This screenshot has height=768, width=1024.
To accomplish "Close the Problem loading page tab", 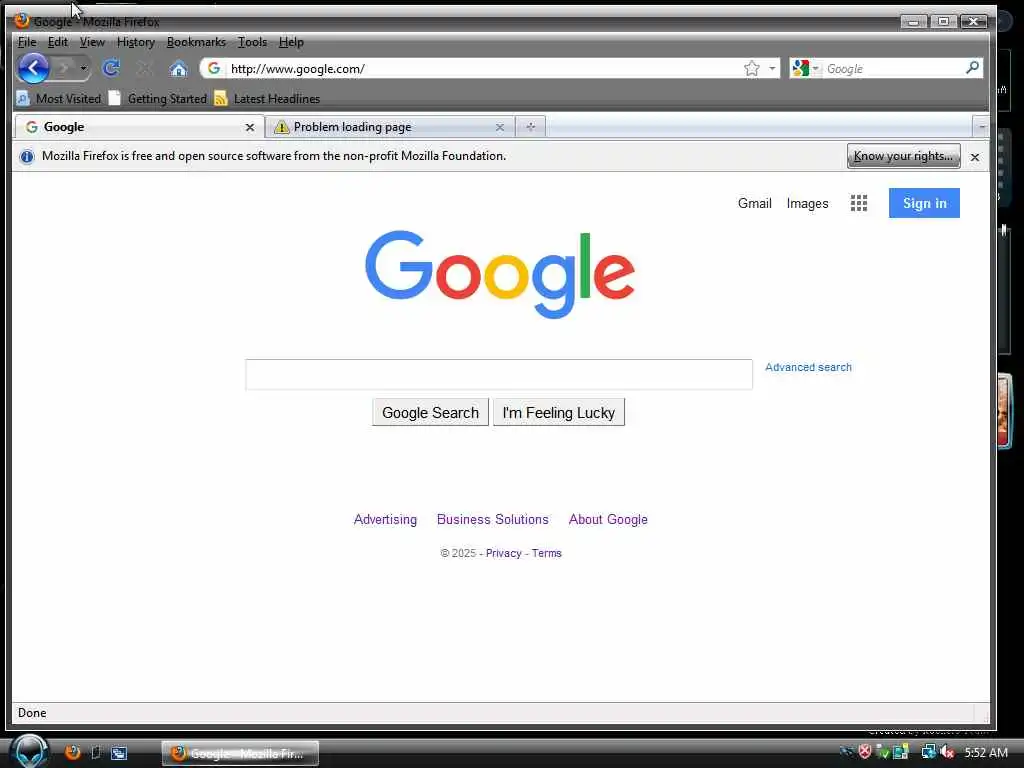I will click(500, 127).
